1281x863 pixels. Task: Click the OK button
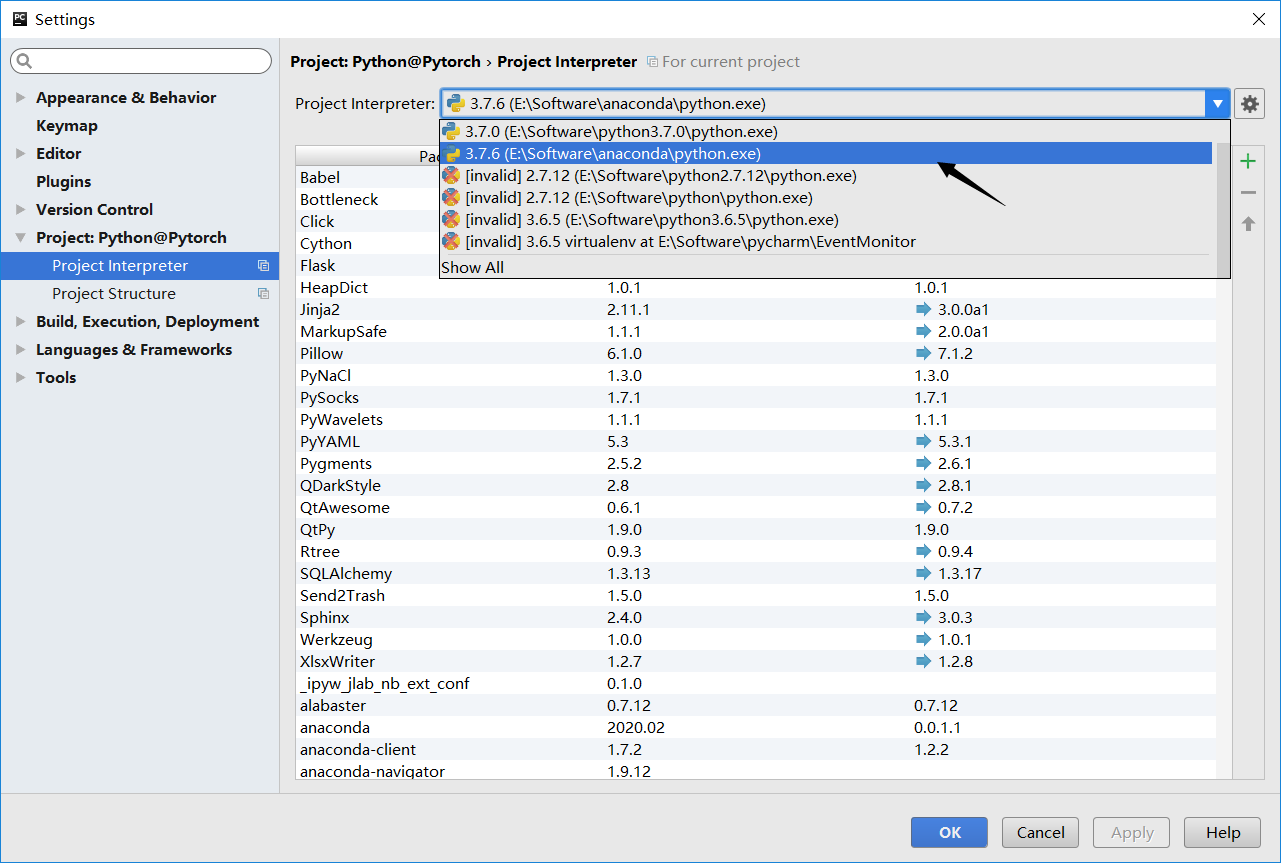click(949, 832)
